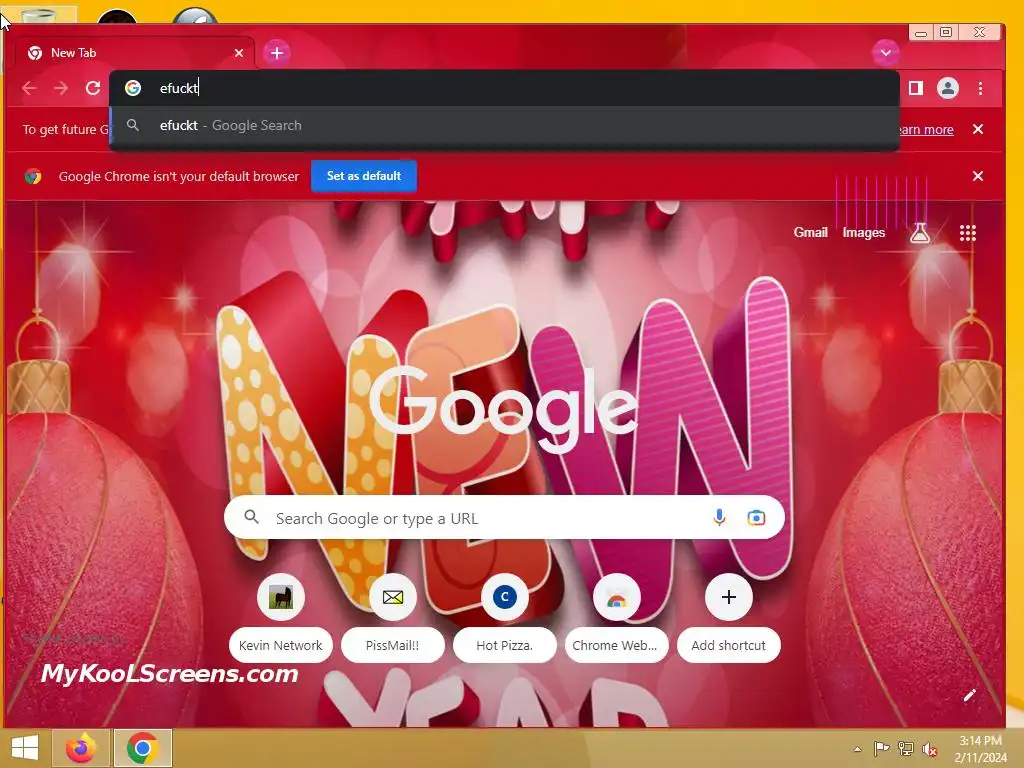
Task: Click the address bar showing efuckt
Action: click(504, 88)
